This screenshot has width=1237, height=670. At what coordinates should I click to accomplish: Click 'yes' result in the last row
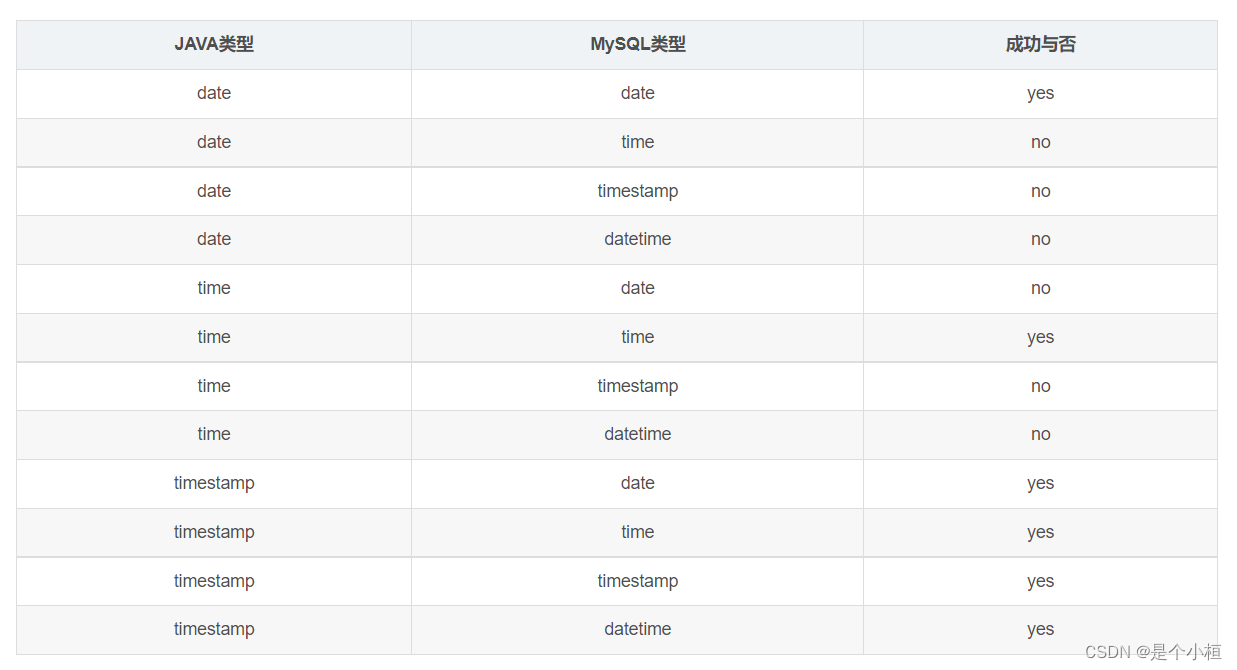click(x=1040, y=629)
